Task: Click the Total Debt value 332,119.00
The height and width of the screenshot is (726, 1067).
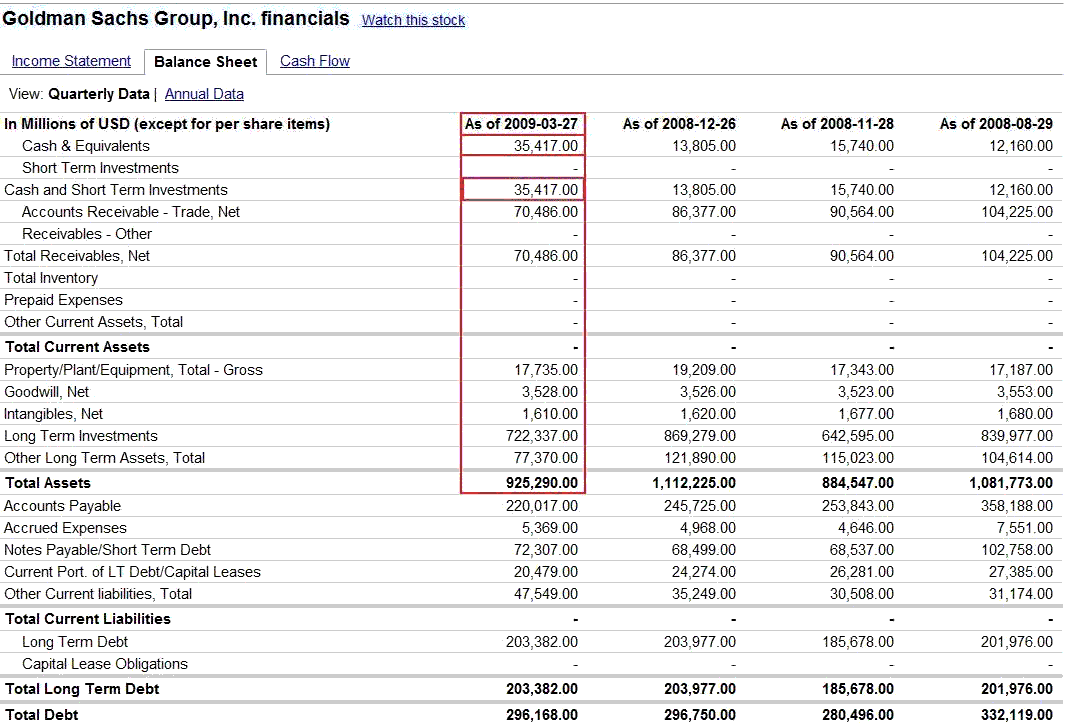Action: 1012,714
